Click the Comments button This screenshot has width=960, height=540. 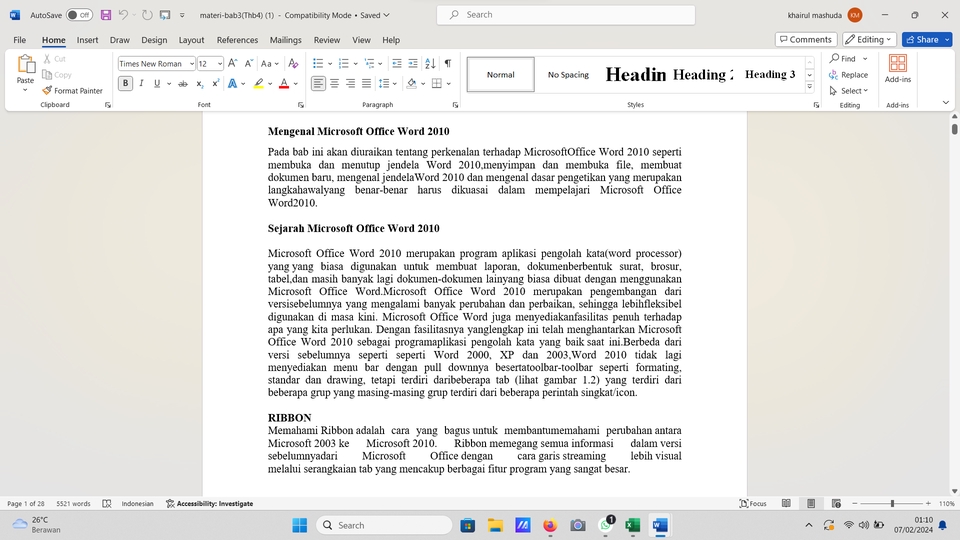806,39
